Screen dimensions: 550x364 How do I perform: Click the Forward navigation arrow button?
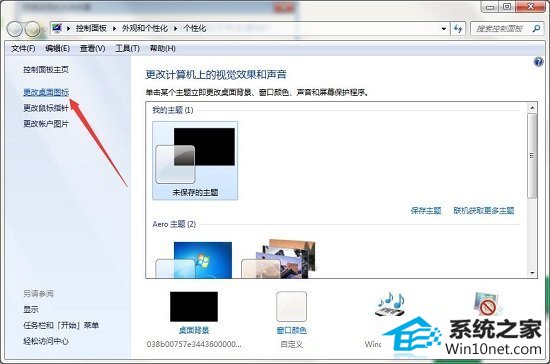(32, 29)
